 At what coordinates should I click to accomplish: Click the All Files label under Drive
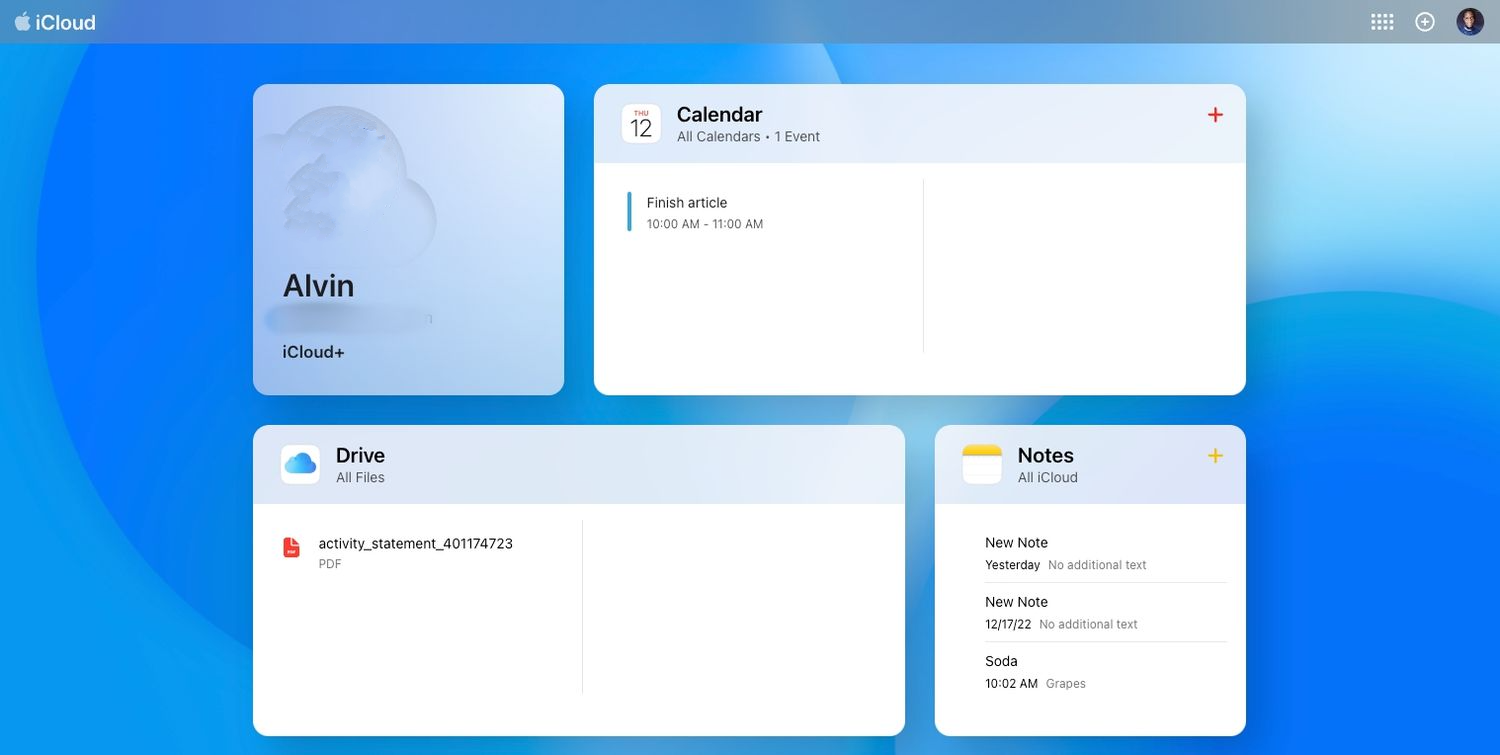[x=360, y=477]
